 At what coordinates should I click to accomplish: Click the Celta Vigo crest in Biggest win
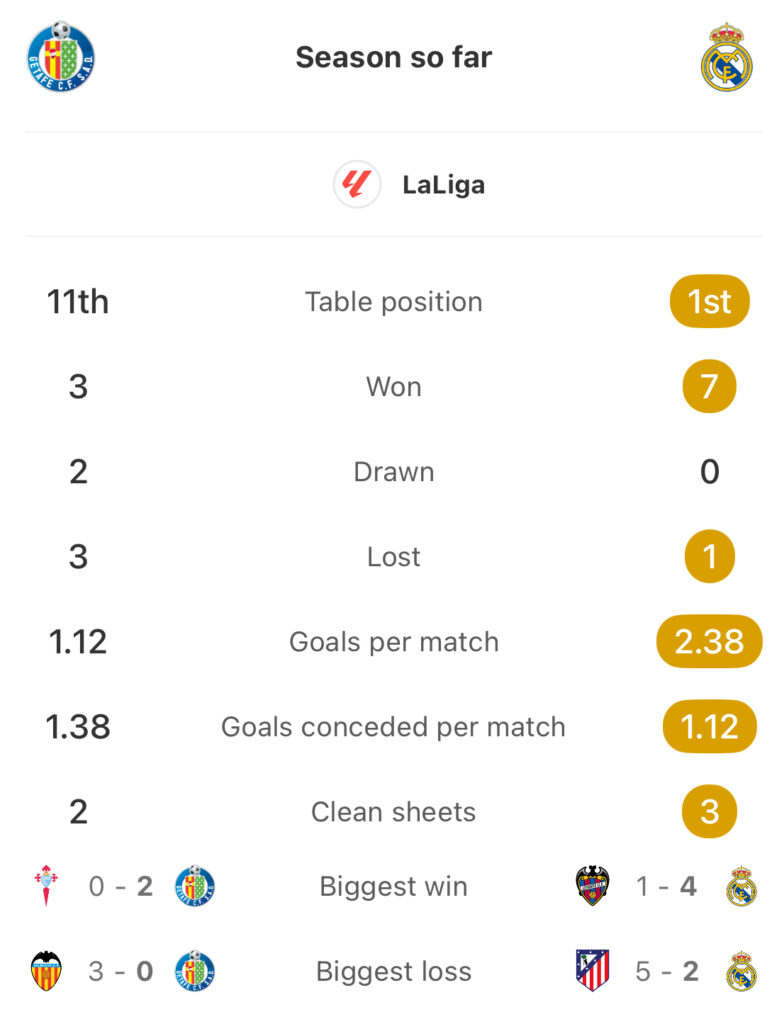46,887
